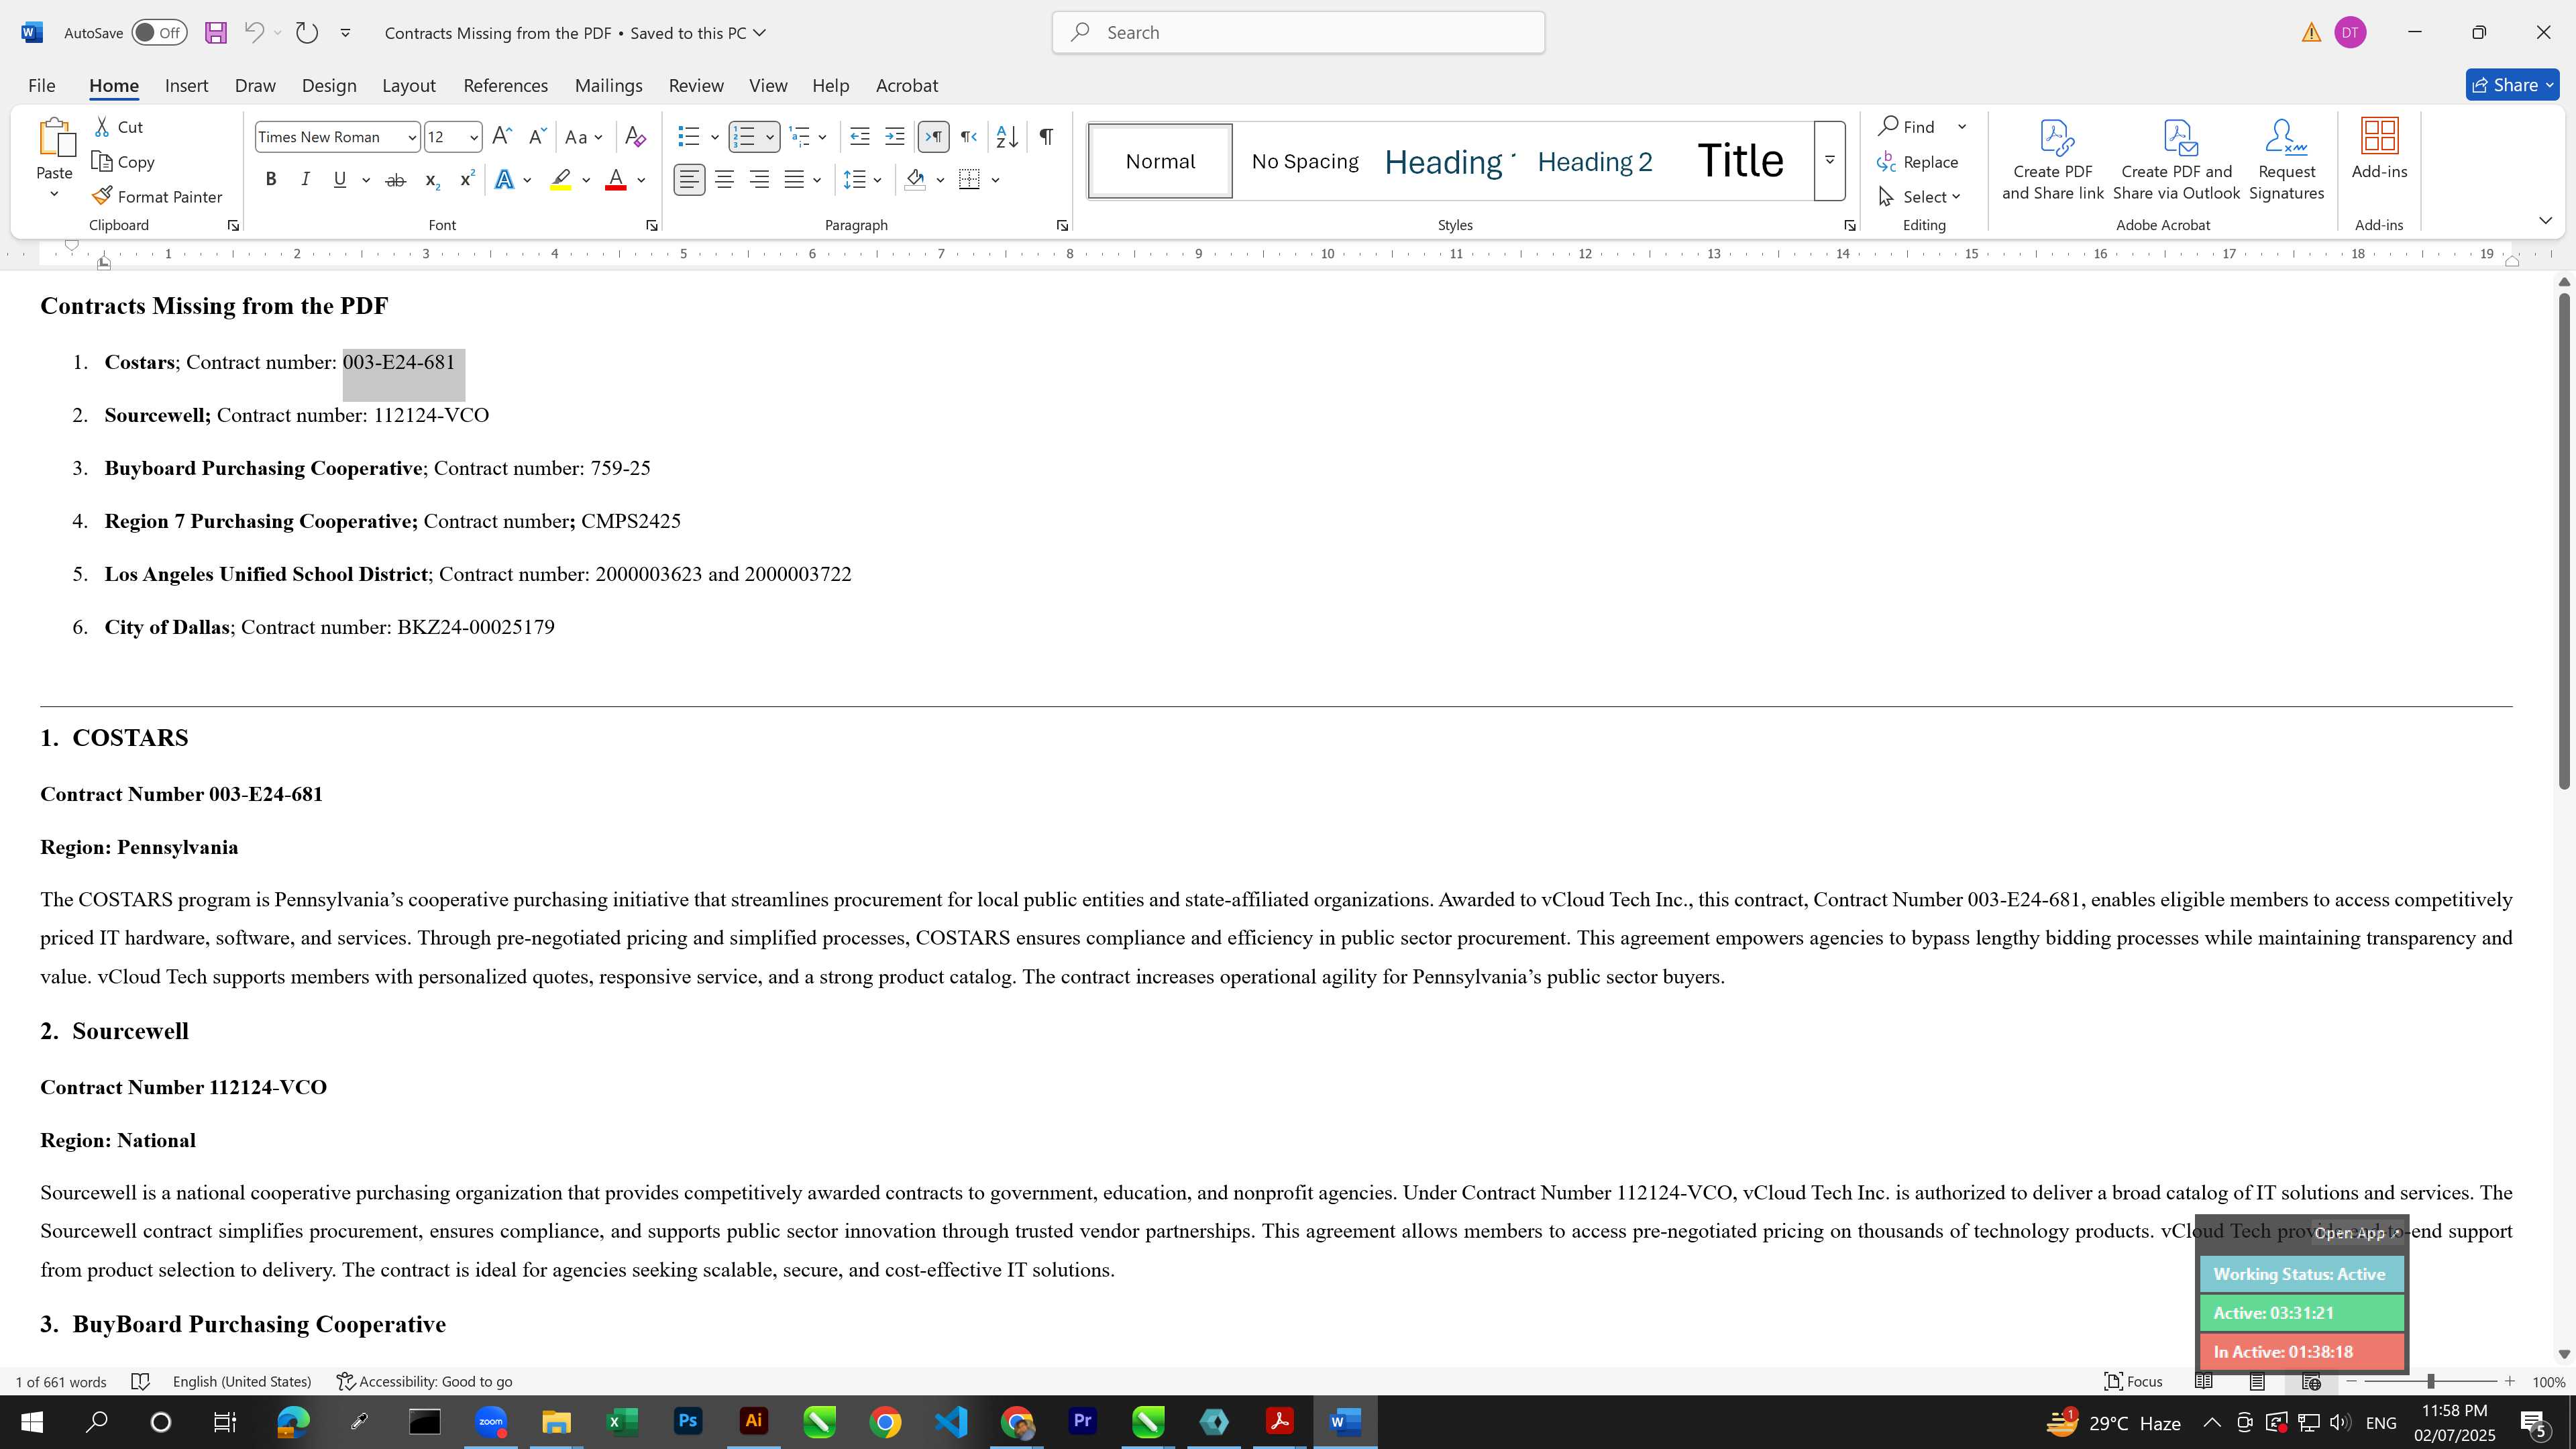Increase font size with A-up icon
Screen dimensions: 2576x1449
502,137
